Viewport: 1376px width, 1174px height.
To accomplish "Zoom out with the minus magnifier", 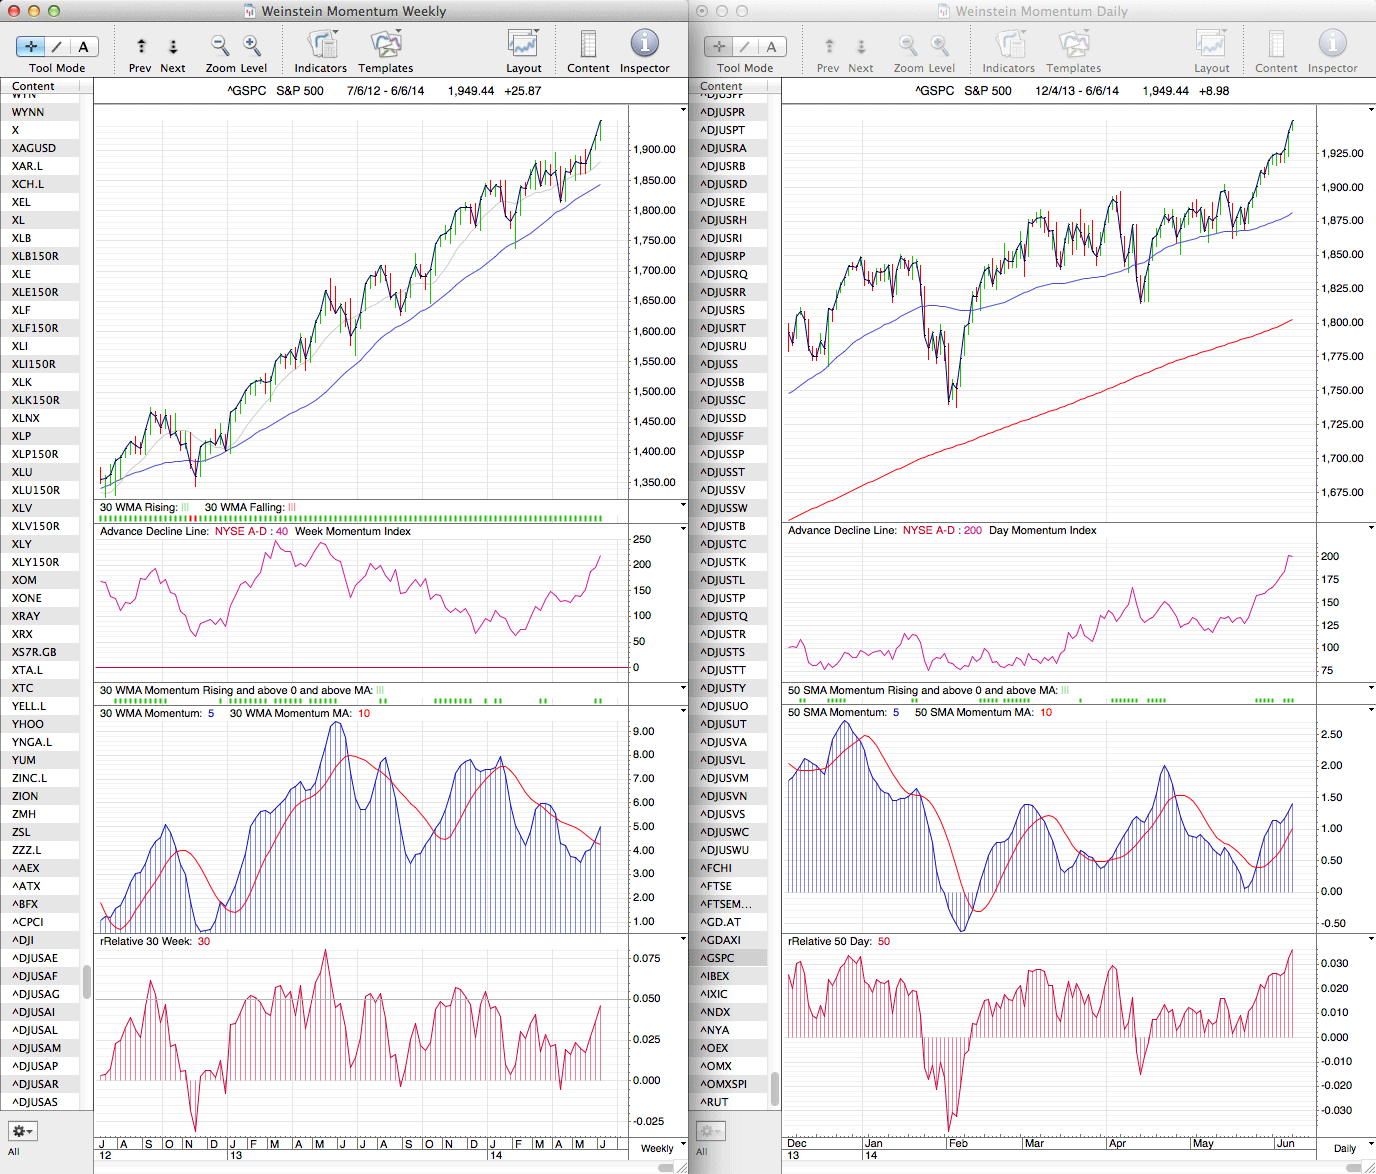I will 220,46.
